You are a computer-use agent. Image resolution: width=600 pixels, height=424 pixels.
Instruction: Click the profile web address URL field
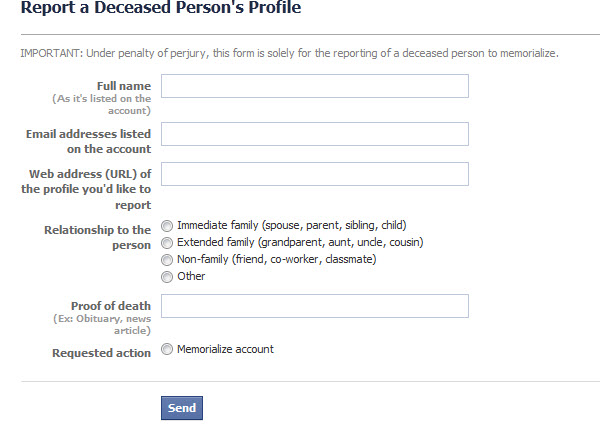click(314, 174)
